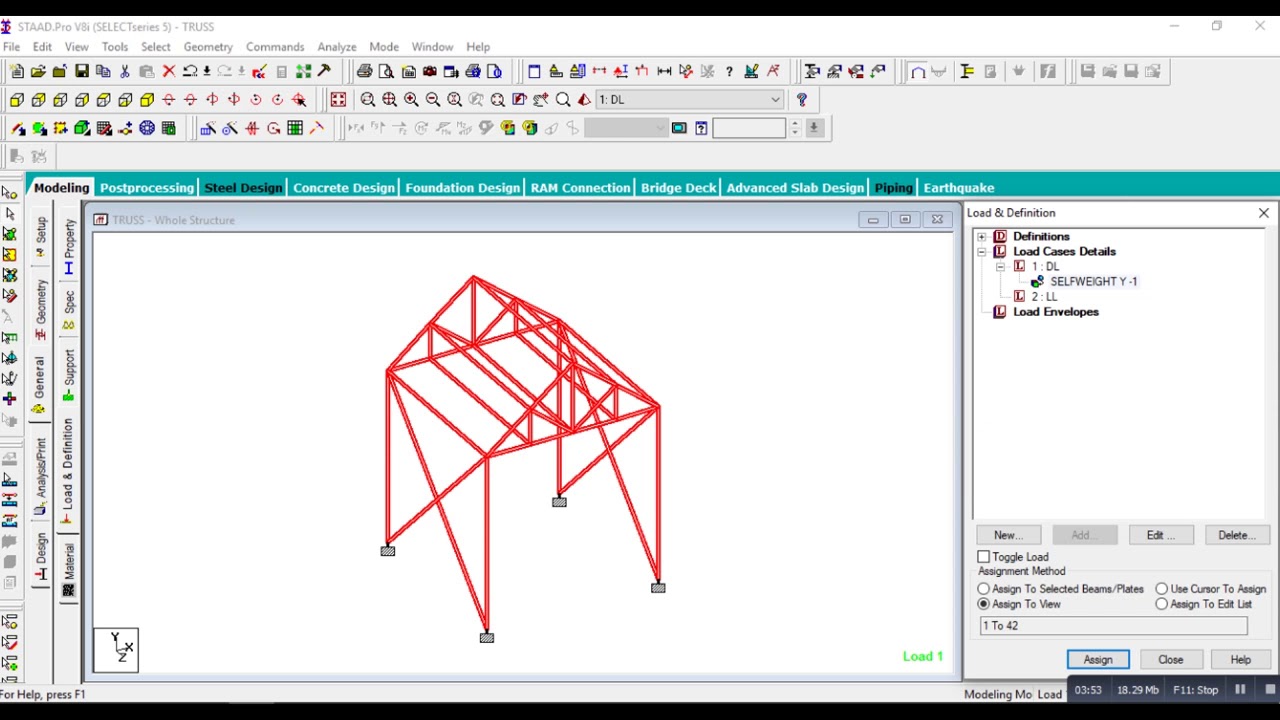Select Assign To Edit List radio
Image resolution: width=1280 pixels, height=720 pixels.
(1162, 604)
